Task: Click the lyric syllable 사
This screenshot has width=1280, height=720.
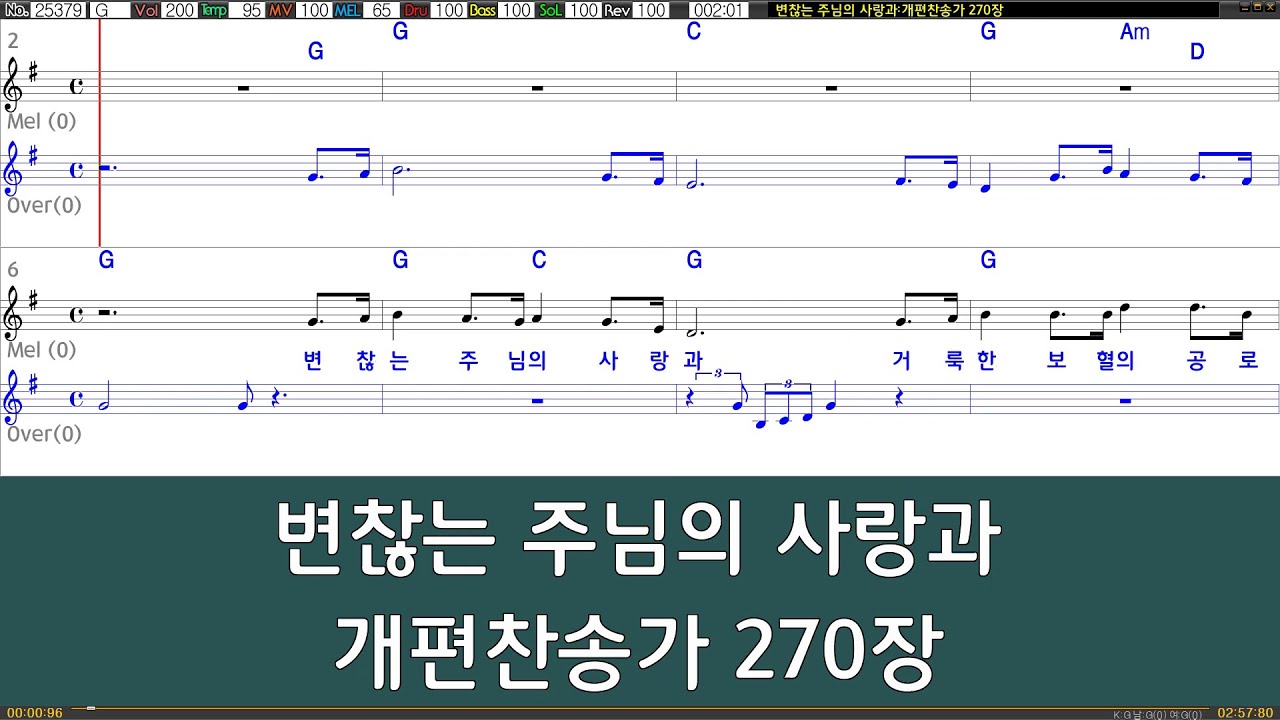Action: tap(609, 361)
